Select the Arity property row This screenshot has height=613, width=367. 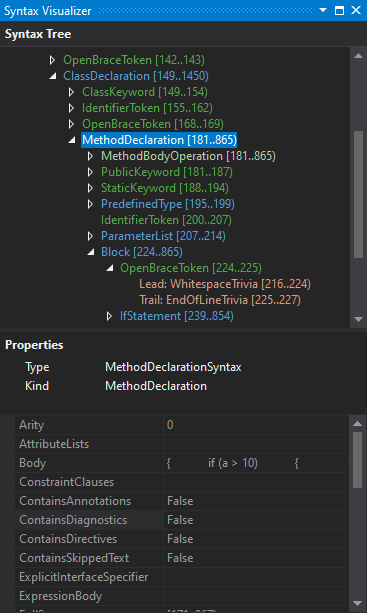tap(181, 425)
